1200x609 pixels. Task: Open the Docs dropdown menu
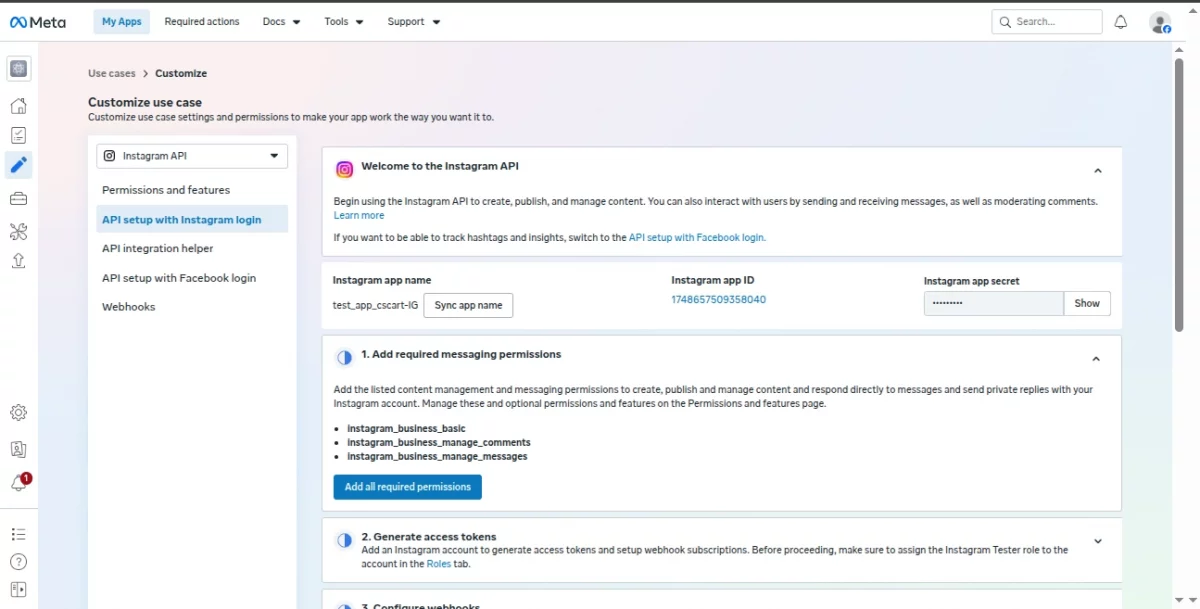point(281,22)
